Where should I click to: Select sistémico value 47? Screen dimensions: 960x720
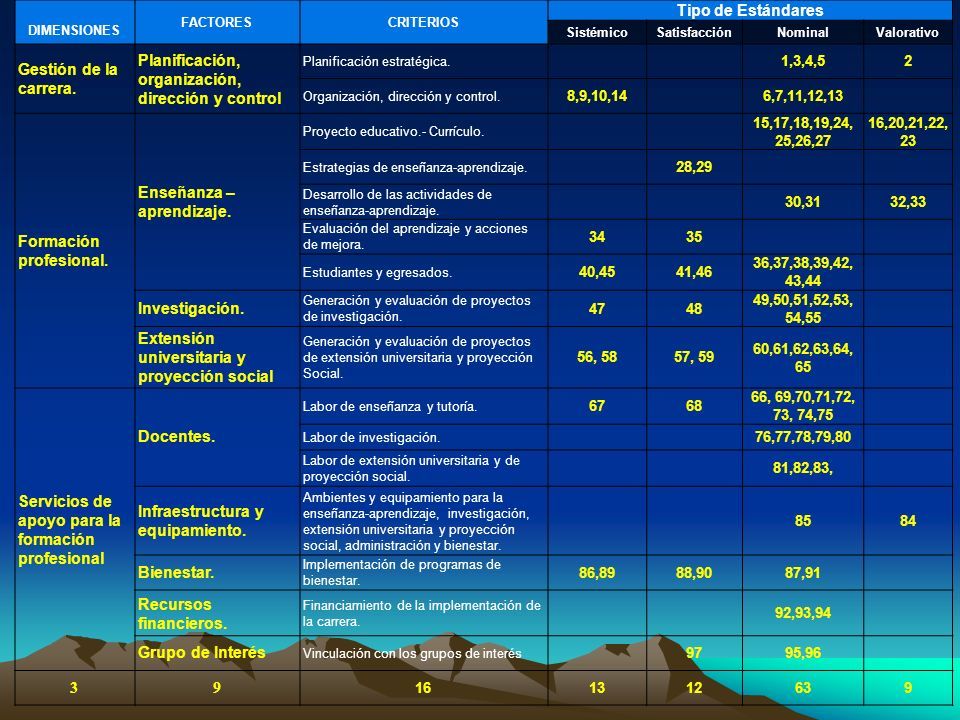coord(597,309)
